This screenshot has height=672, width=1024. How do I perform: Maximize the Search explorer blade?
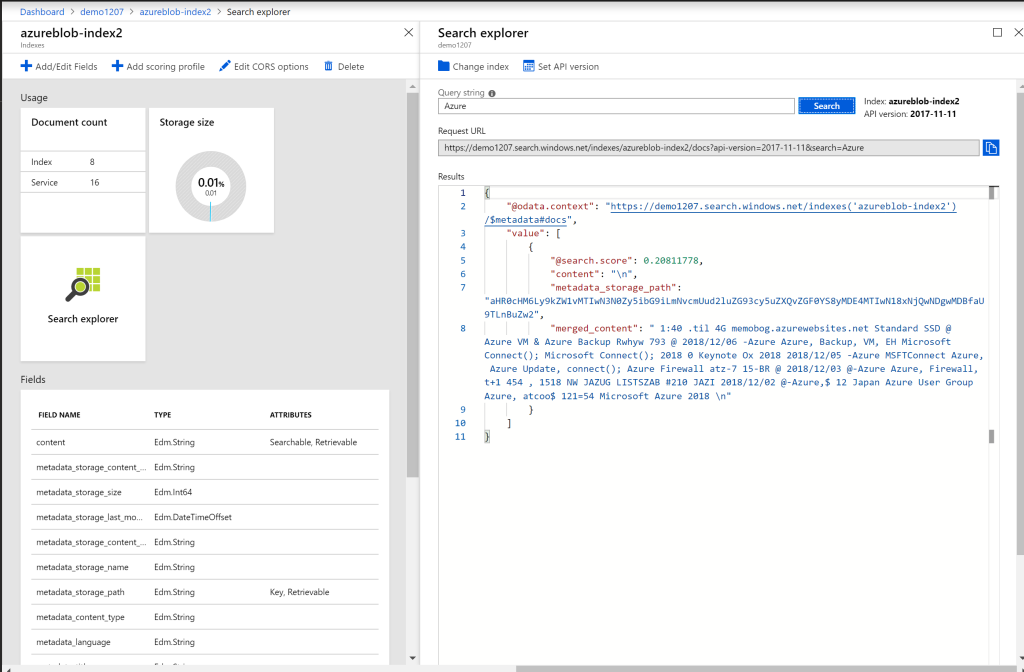(x=997, y=32)
